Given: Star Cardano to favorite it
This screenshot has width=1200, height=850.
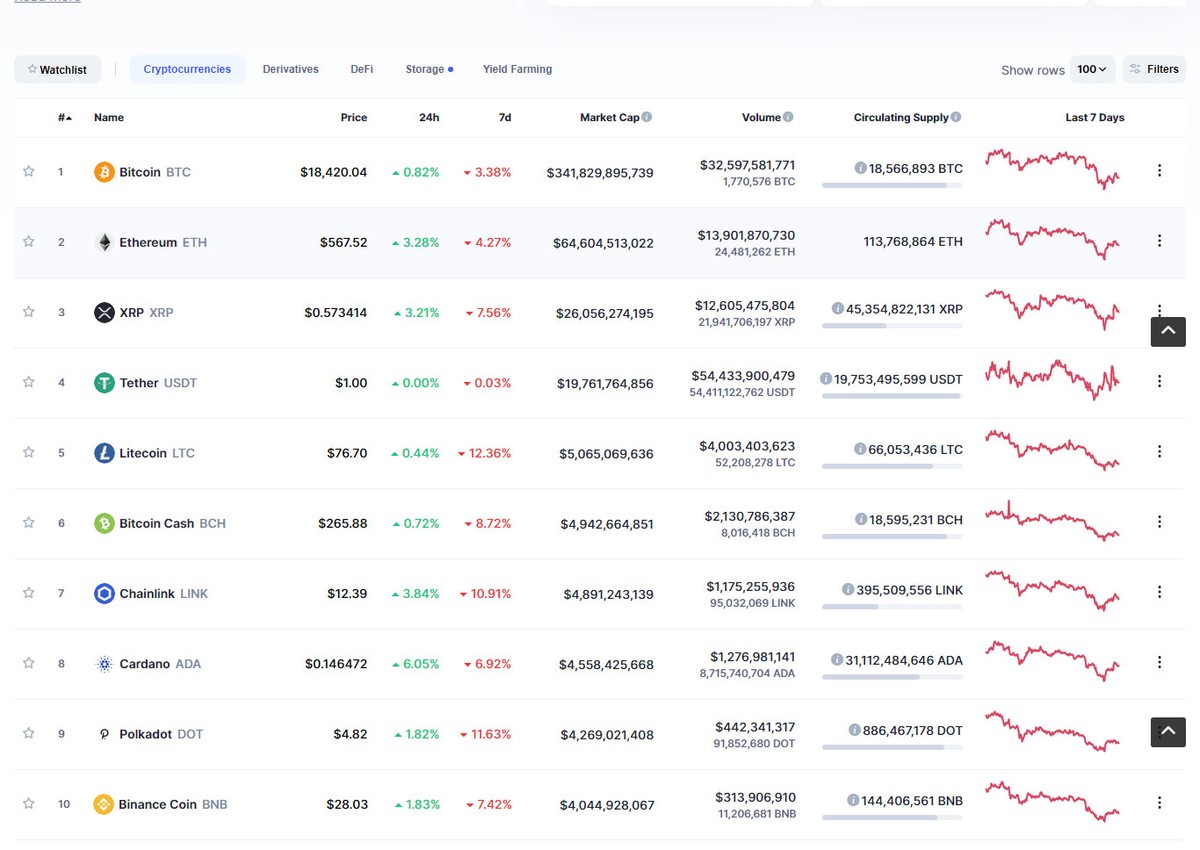Looking at the screenshot, I should 28,662.
